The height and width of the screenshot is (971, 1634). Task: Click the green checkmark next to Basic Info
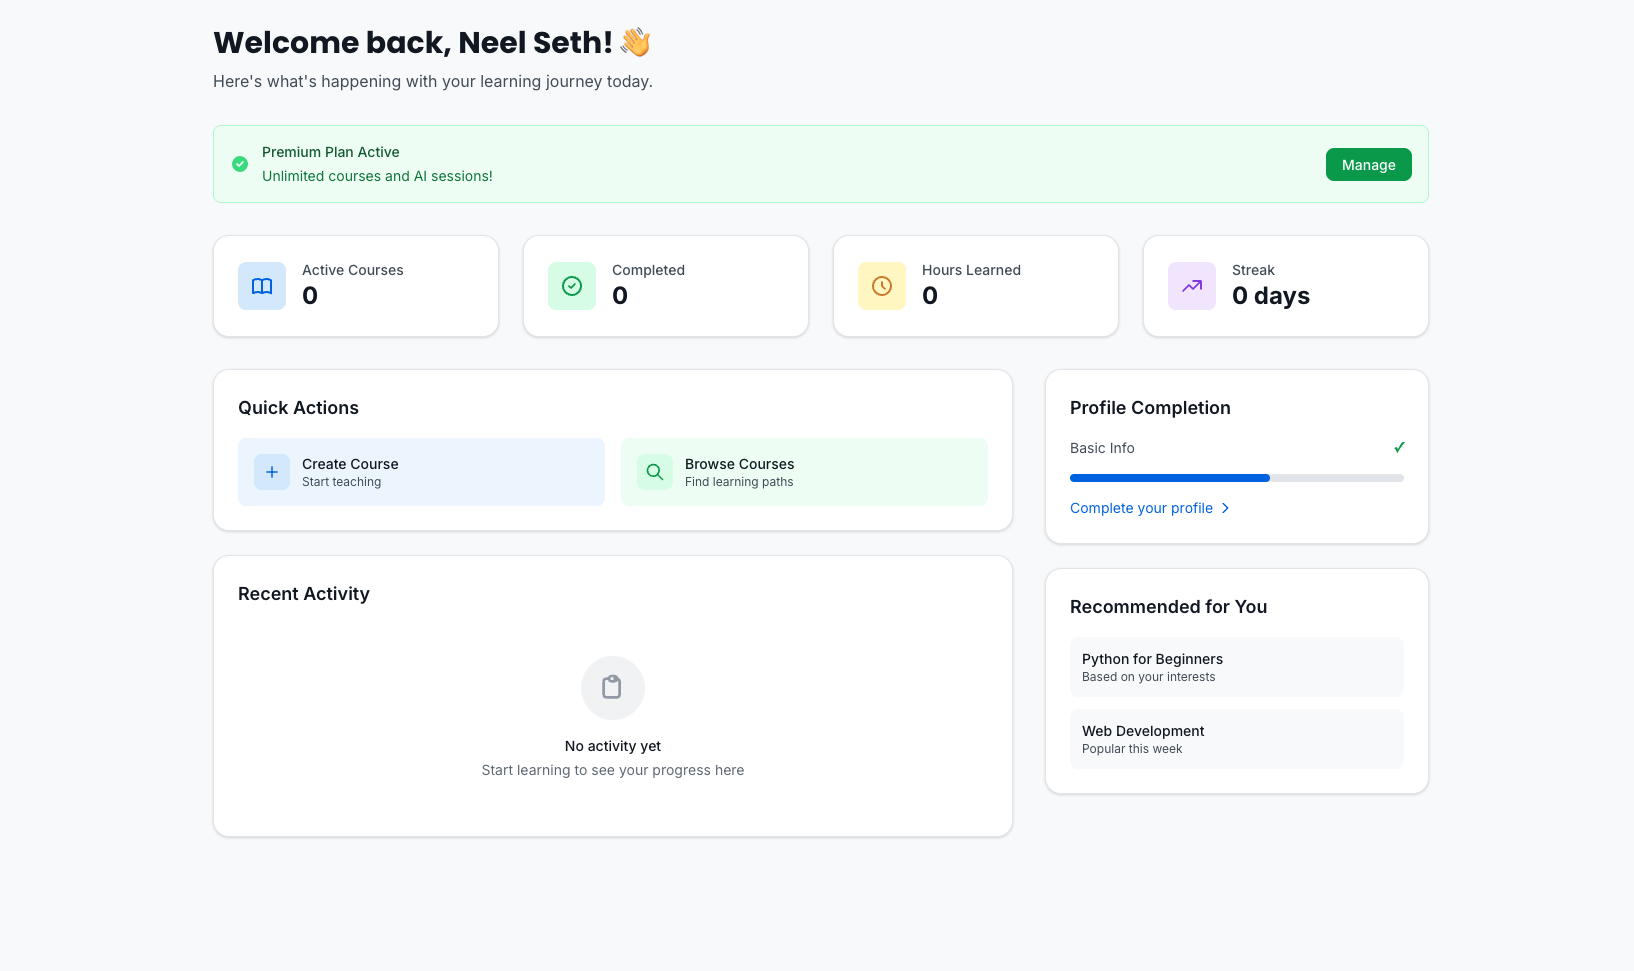[1399, 447]
